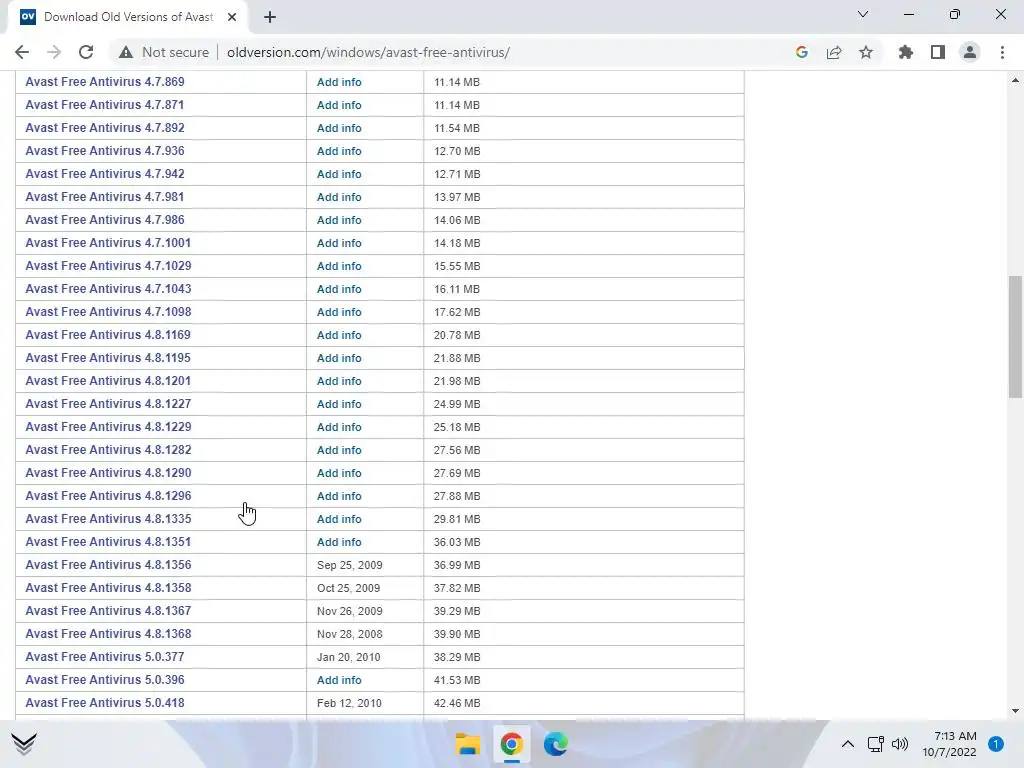
Task: Click Add info for version 4.8.1201
Action: (339, 381)
